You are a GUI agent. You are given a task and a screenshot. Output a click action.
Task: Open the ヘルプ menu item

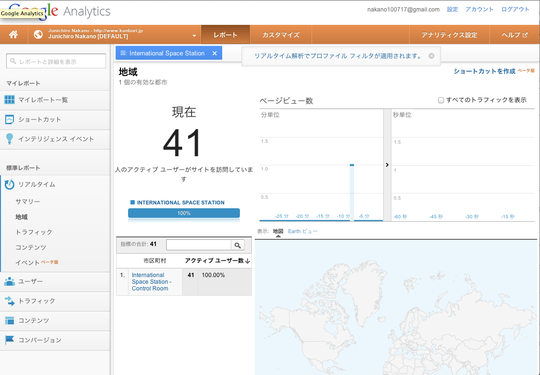[x=515, y=35]
